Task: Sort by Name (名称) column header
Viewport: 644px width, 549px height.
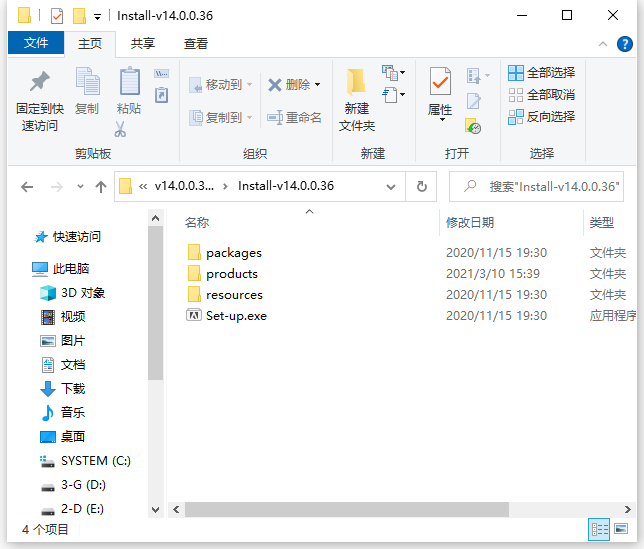Action: point(197,223)
